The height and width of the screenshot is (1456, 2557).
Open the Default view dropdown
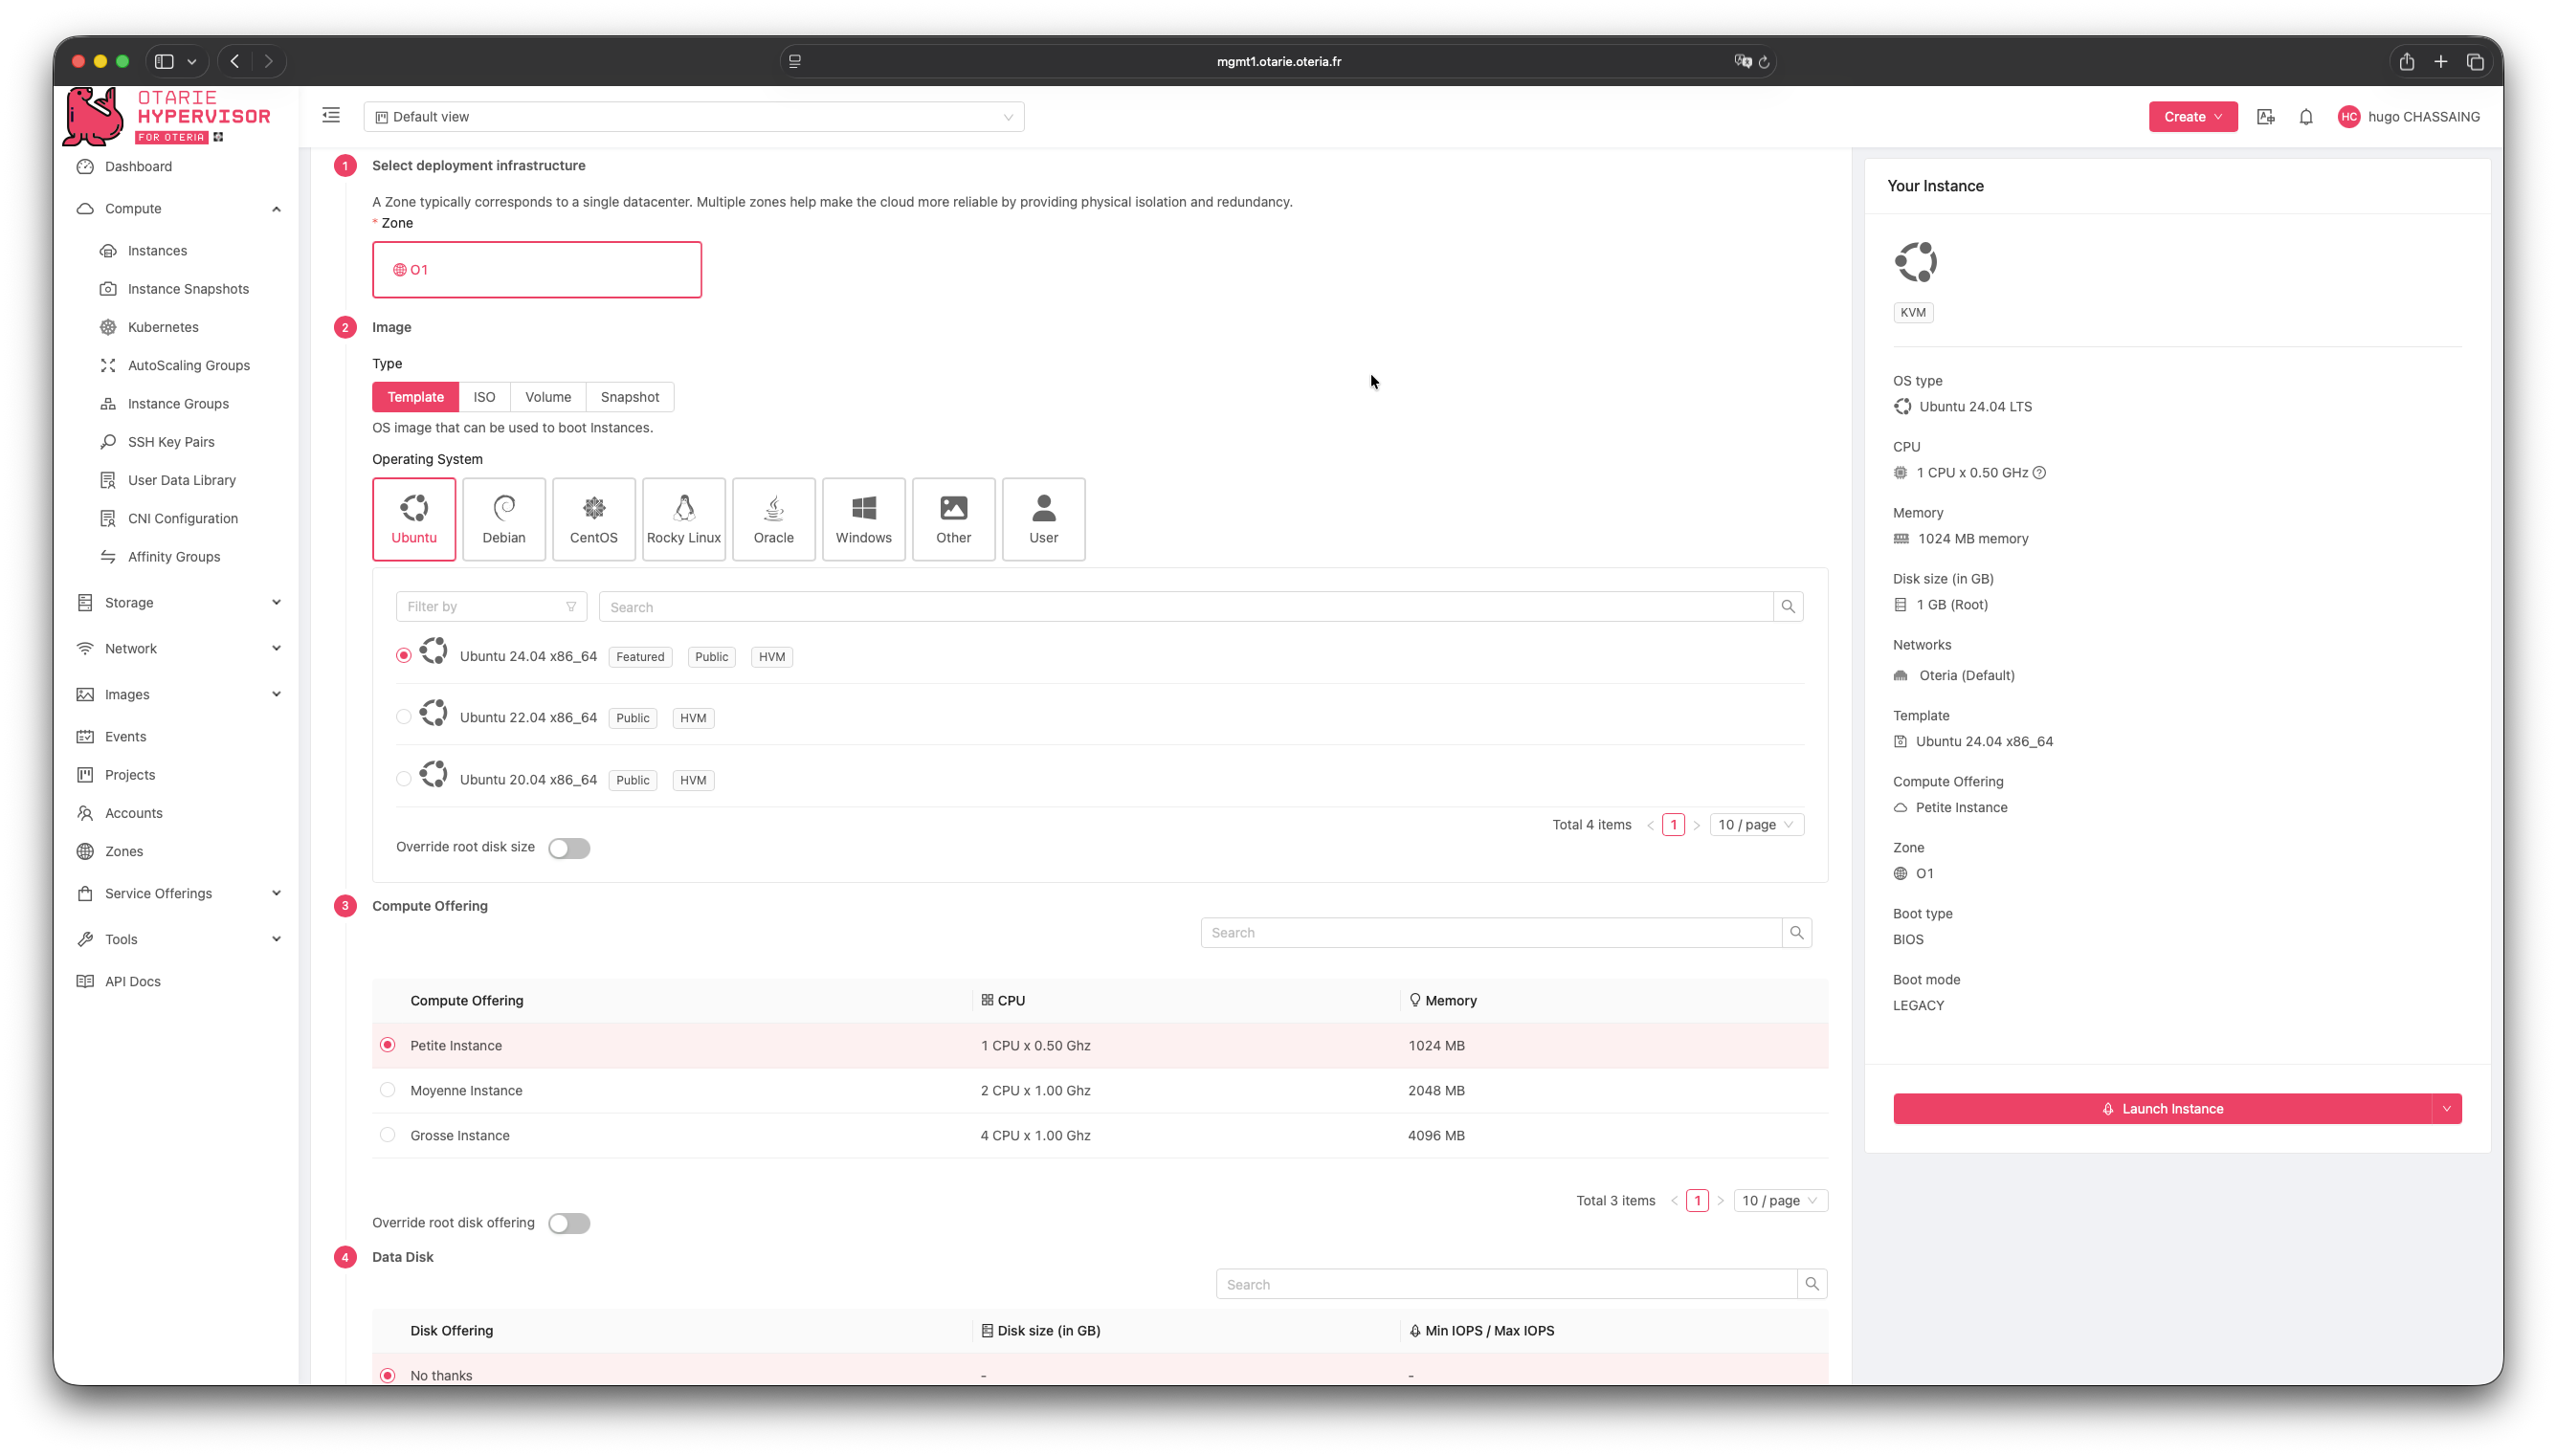click(694, 117)
